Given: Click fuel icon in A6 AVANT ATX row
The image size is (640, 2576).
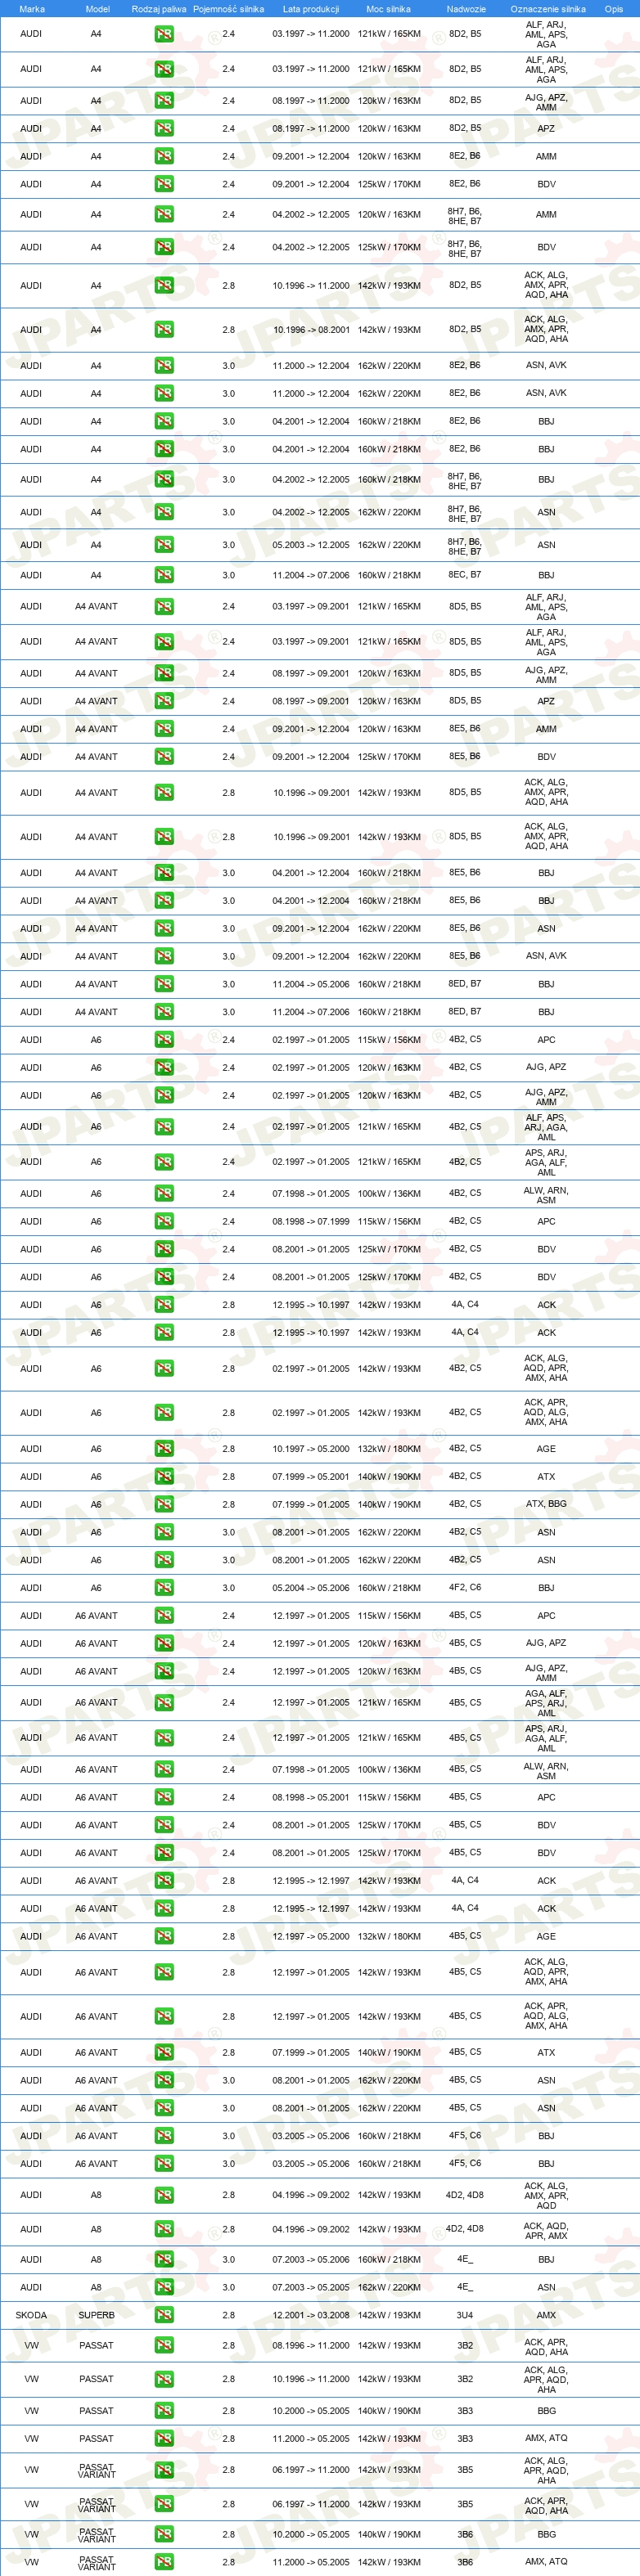Looking at the screenshot, I should [x=164, y=2052].
